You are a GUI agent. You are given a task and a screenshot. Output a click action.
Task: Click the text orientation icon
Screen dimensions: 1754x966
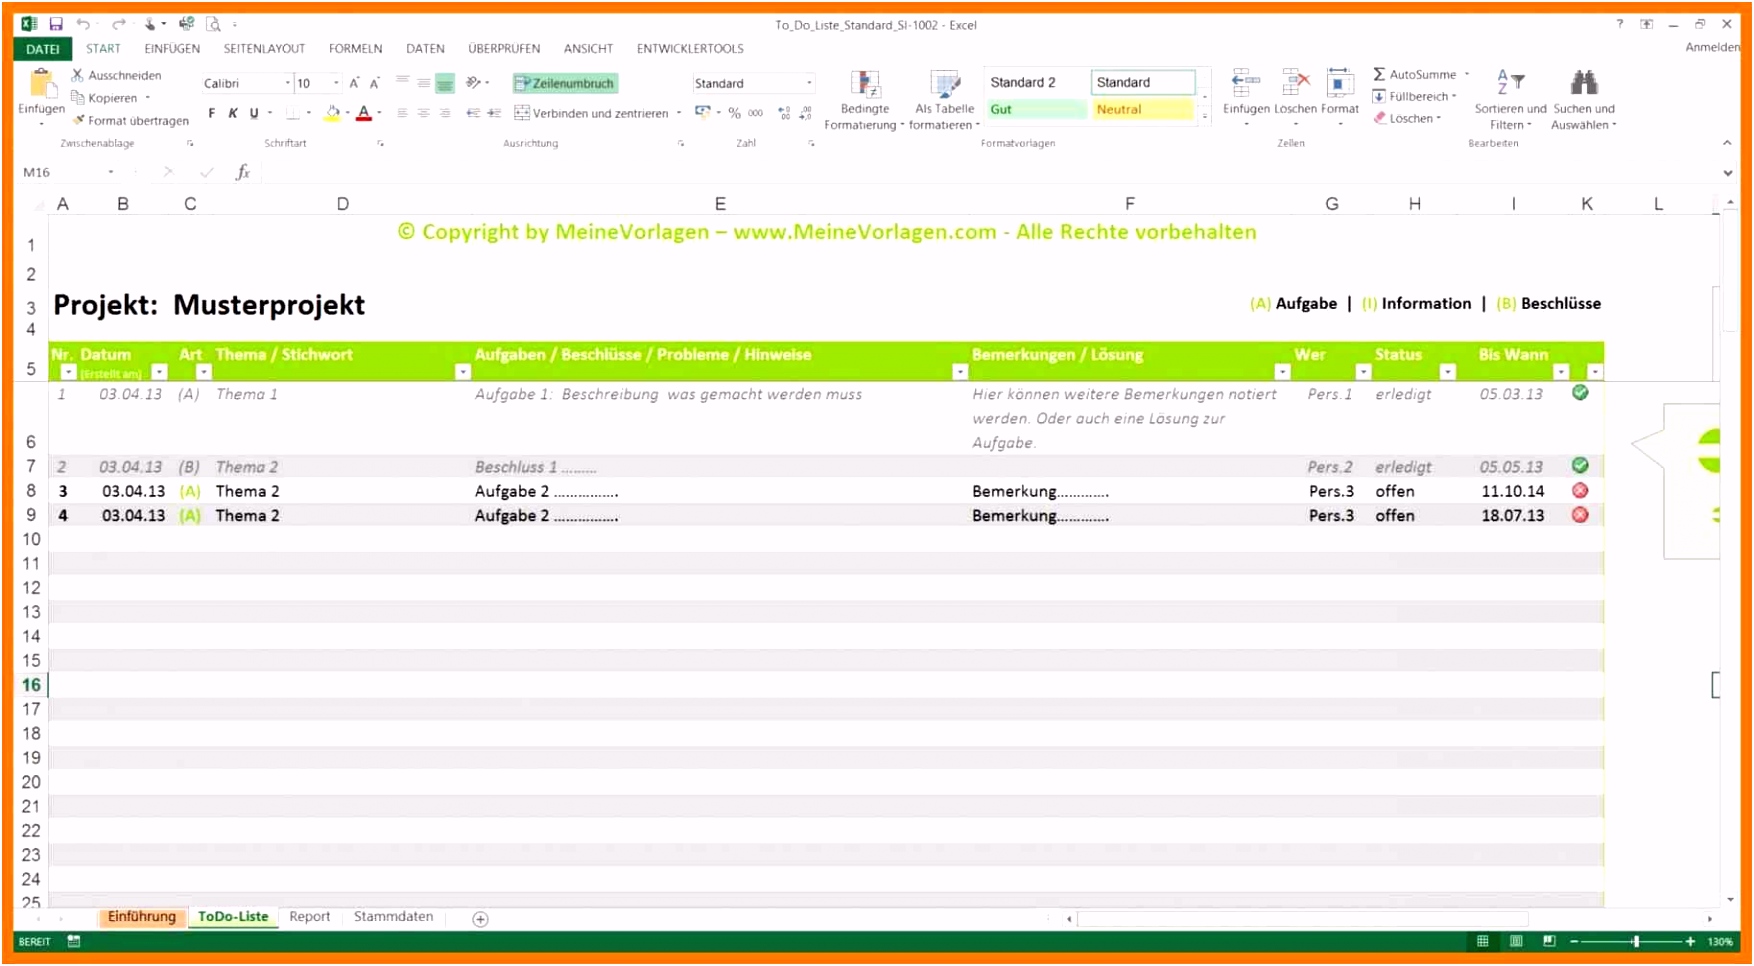[x=474, y=83]
